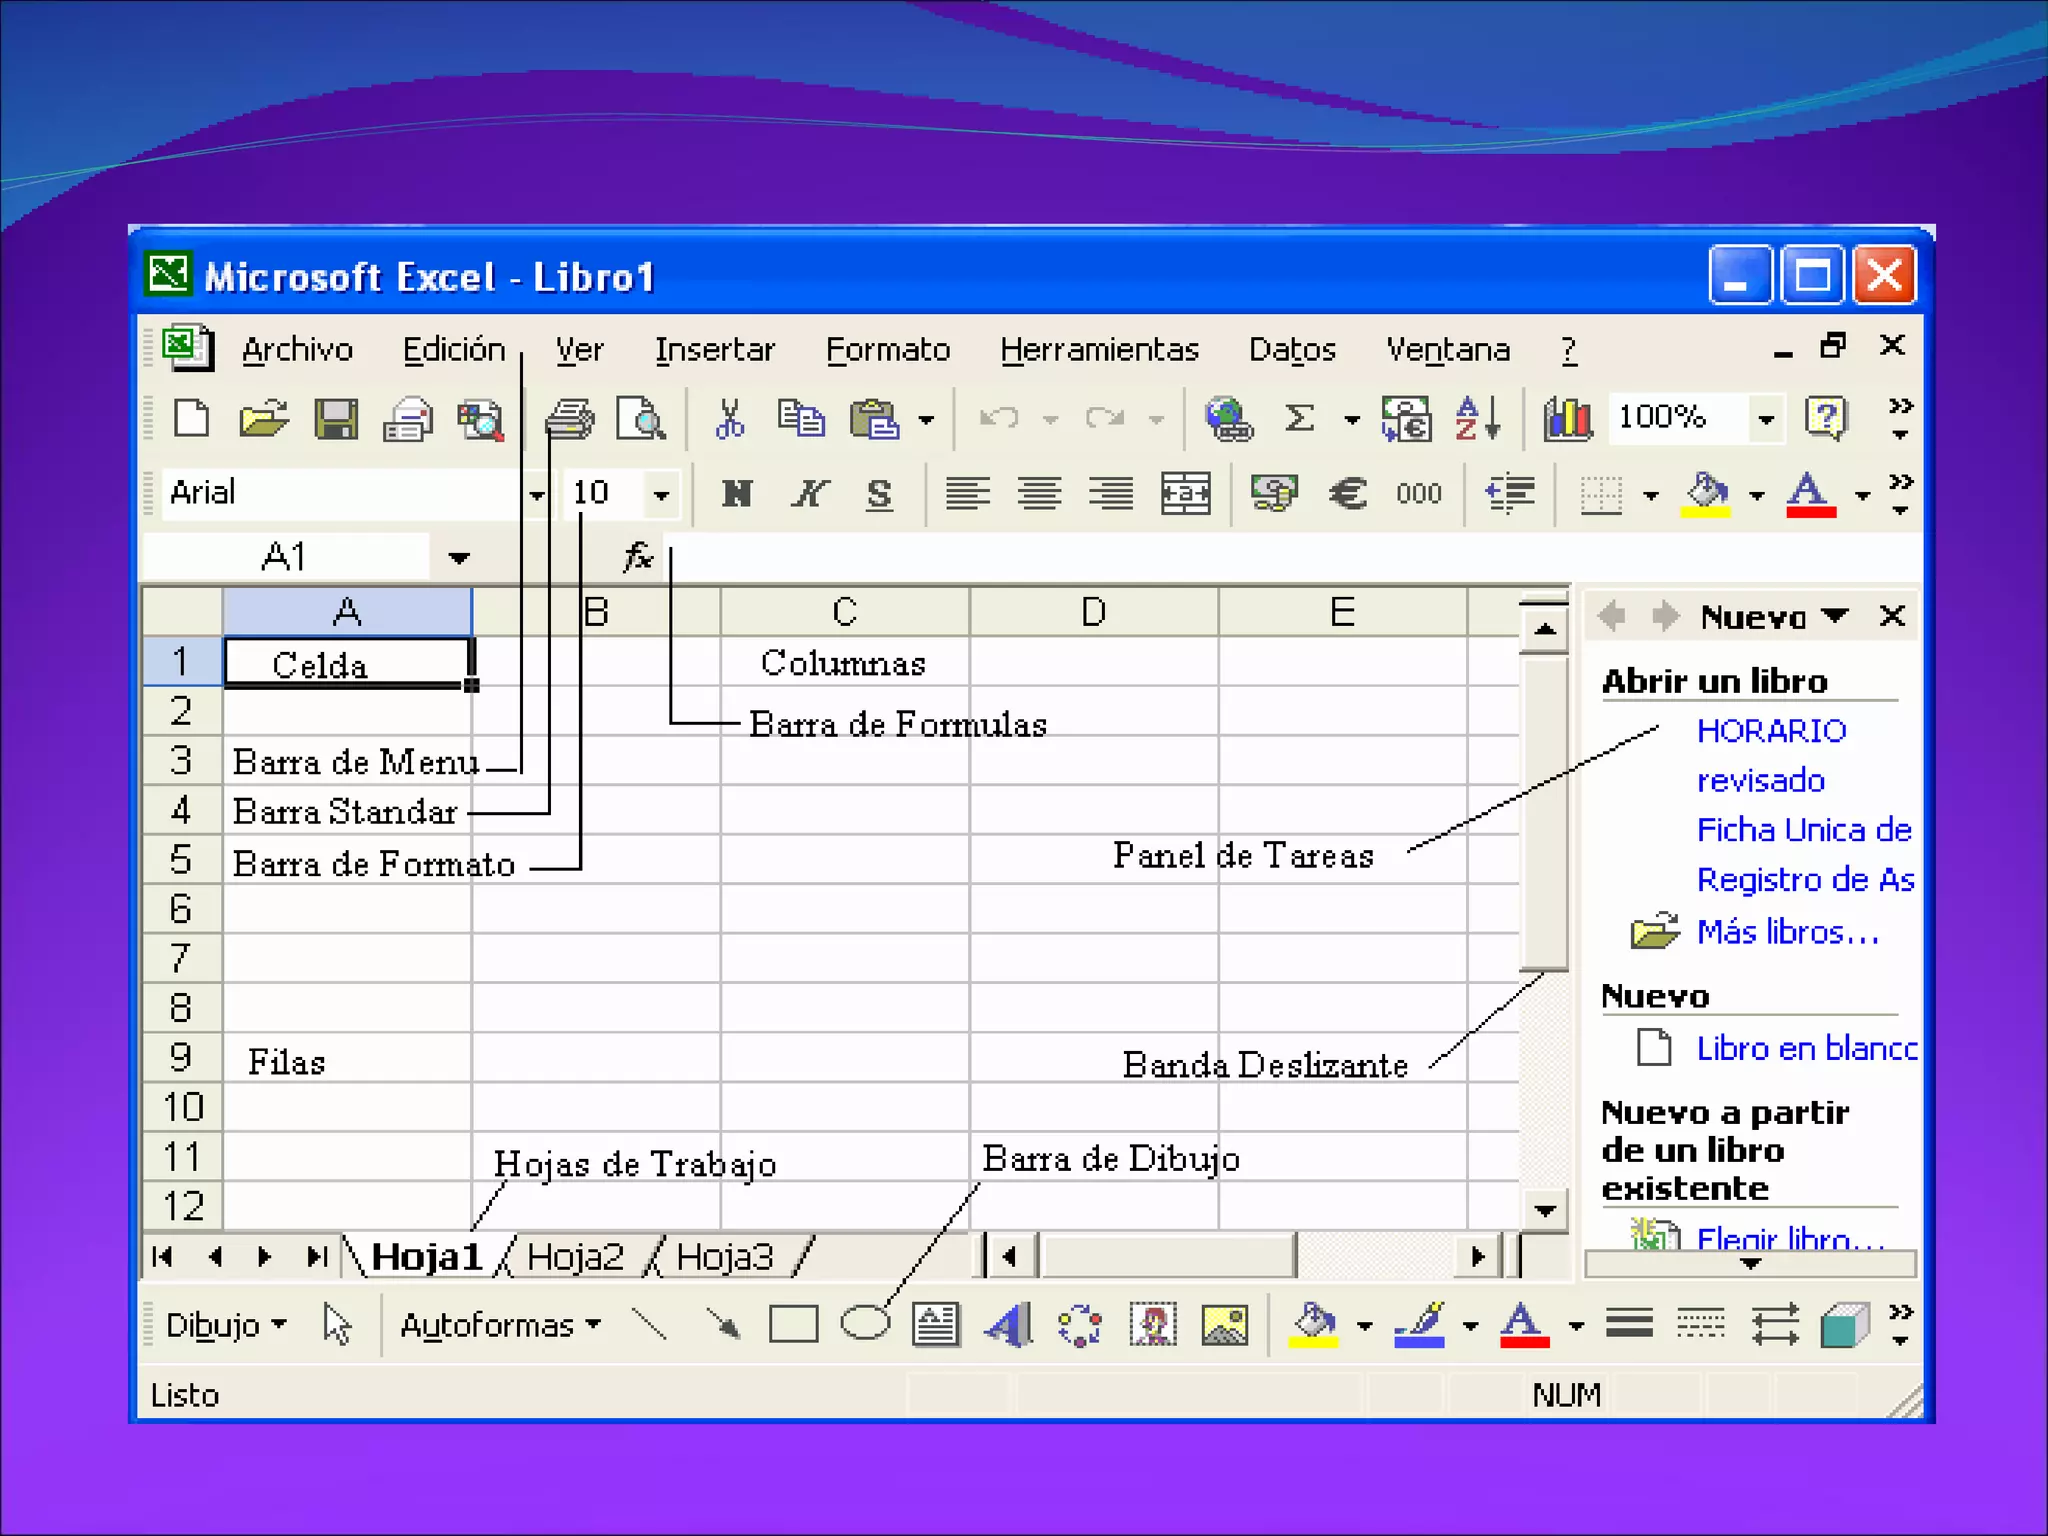Select the Oval shape drawing tool
Image resolution: width=2048 pixels, height=1536 pixels.
click(x=865, y=1324)
